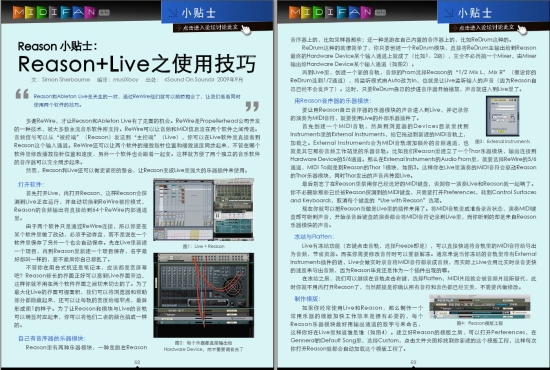
Task: Click the blue intro quote about Reason and Ableton Live
Action: (137, 100)
